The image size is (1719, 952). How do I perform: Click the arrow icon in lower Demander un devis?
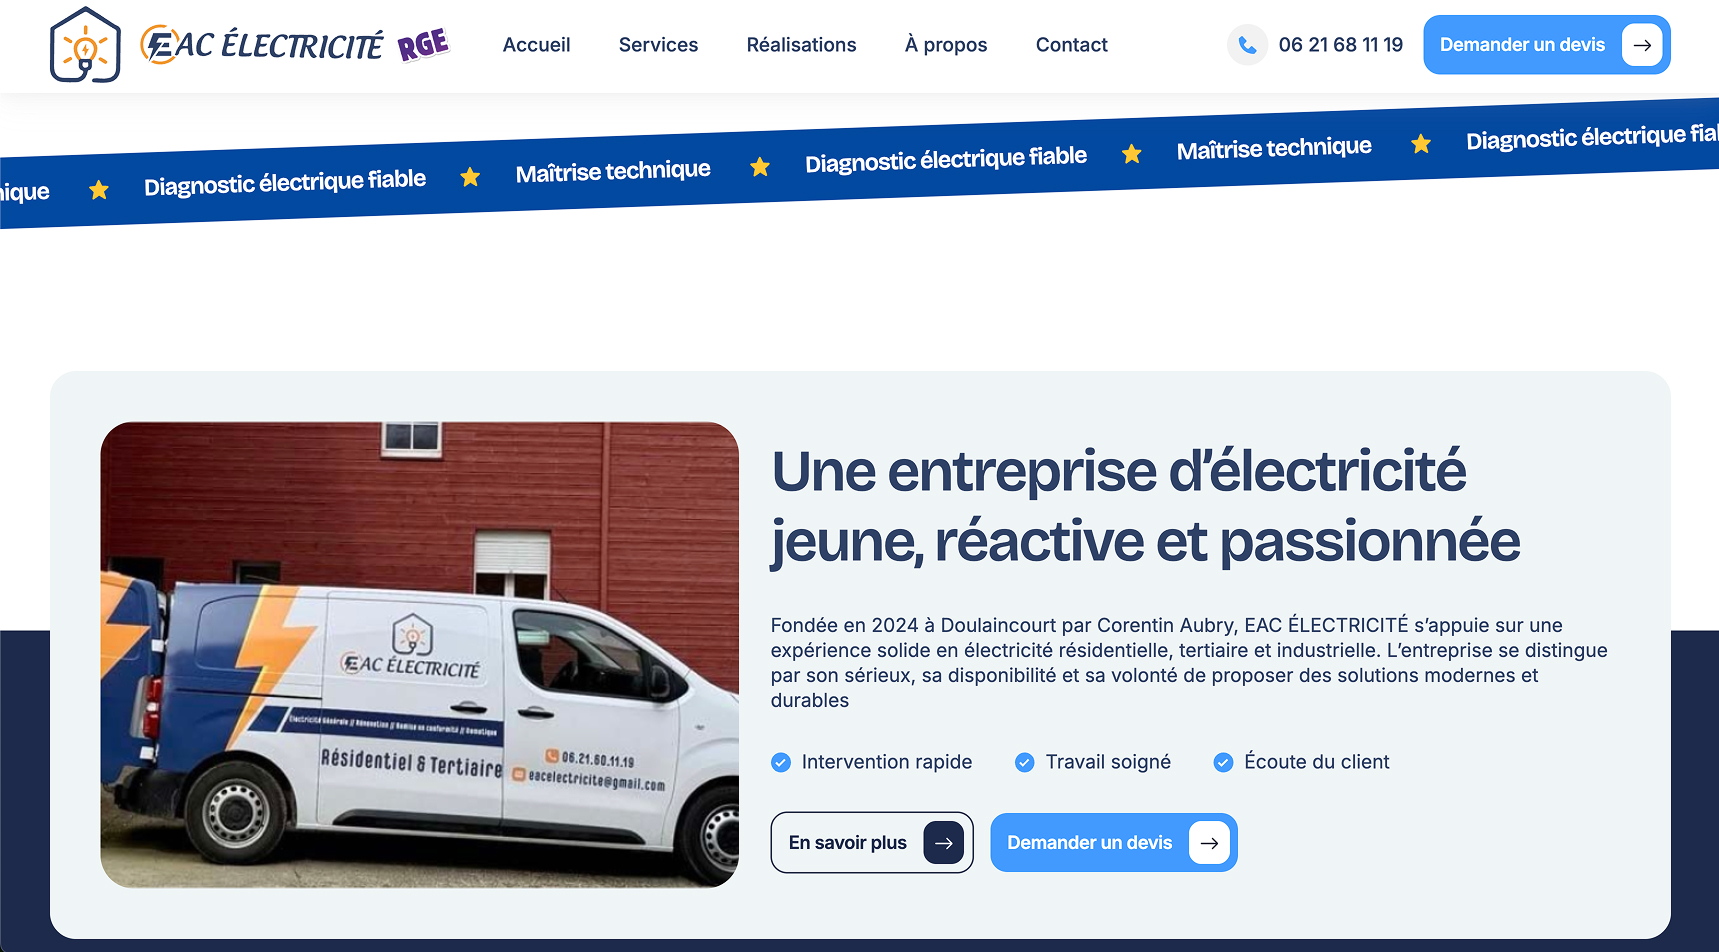tap(1209, 843)
